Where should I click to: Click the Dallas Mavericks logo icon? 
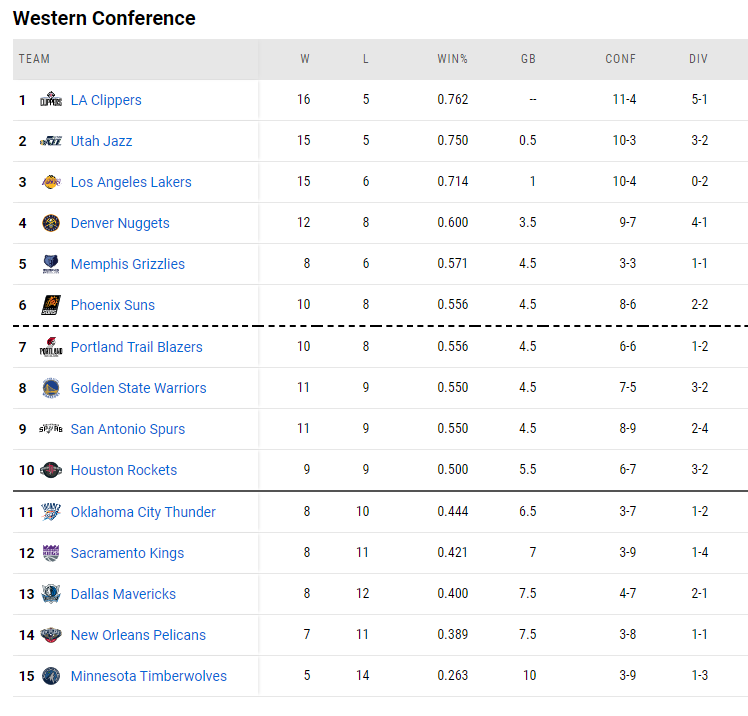coord(50,594)
